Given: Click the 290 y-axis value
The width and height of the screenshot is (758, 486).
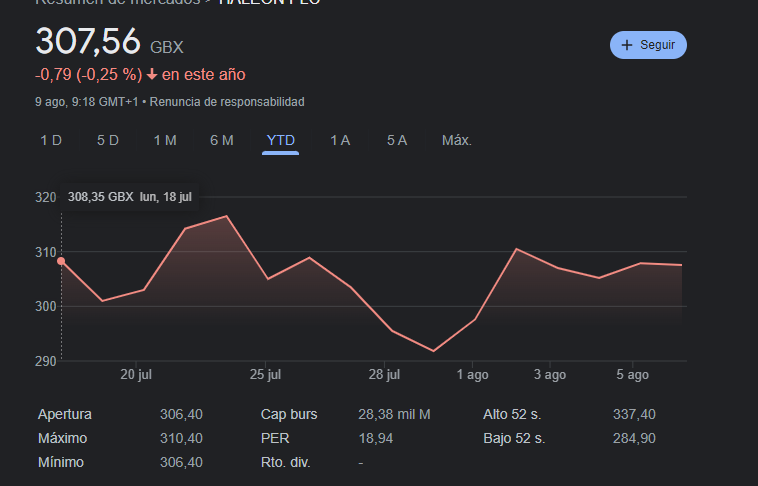Looking at the screenshot, I should coord(45,361).
